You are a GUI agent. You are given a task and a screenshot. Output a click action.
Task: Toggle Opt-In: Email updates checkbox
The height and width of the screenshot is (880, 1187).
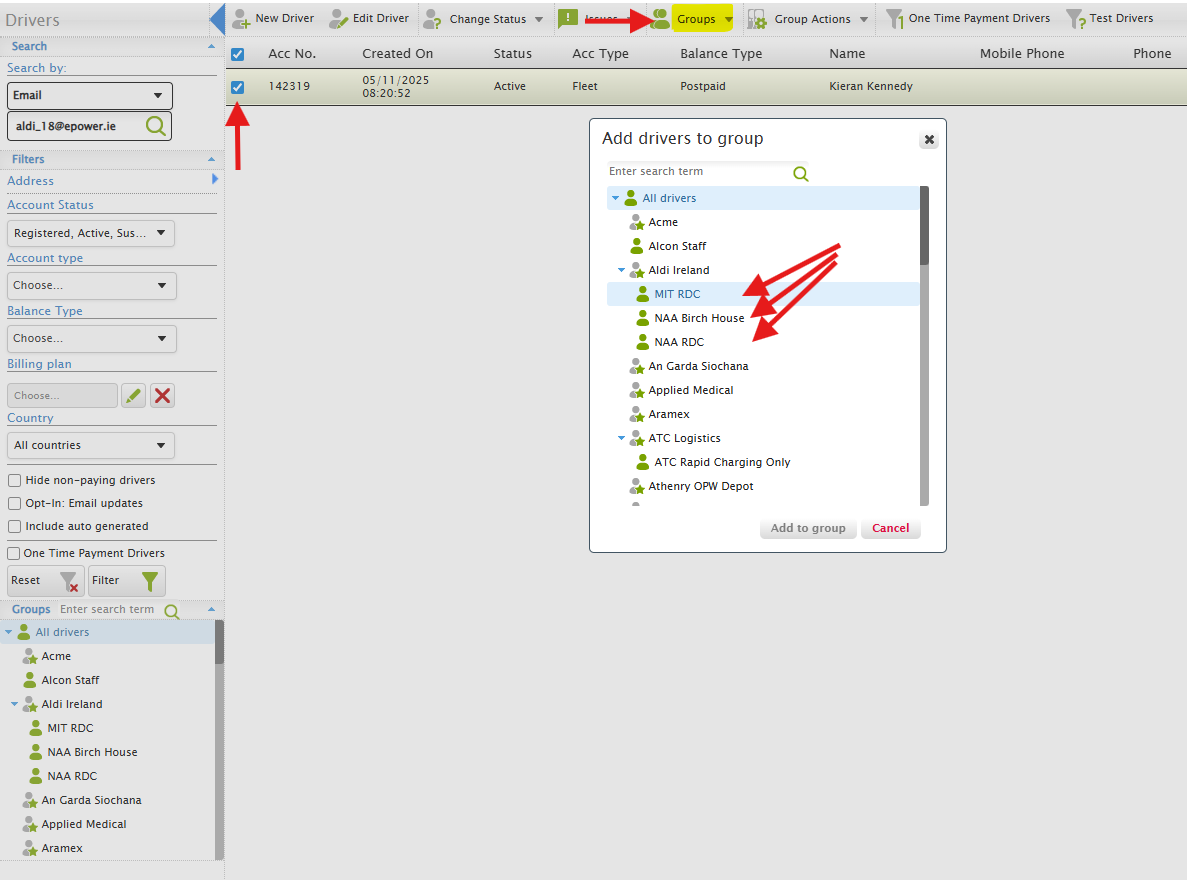15,504
